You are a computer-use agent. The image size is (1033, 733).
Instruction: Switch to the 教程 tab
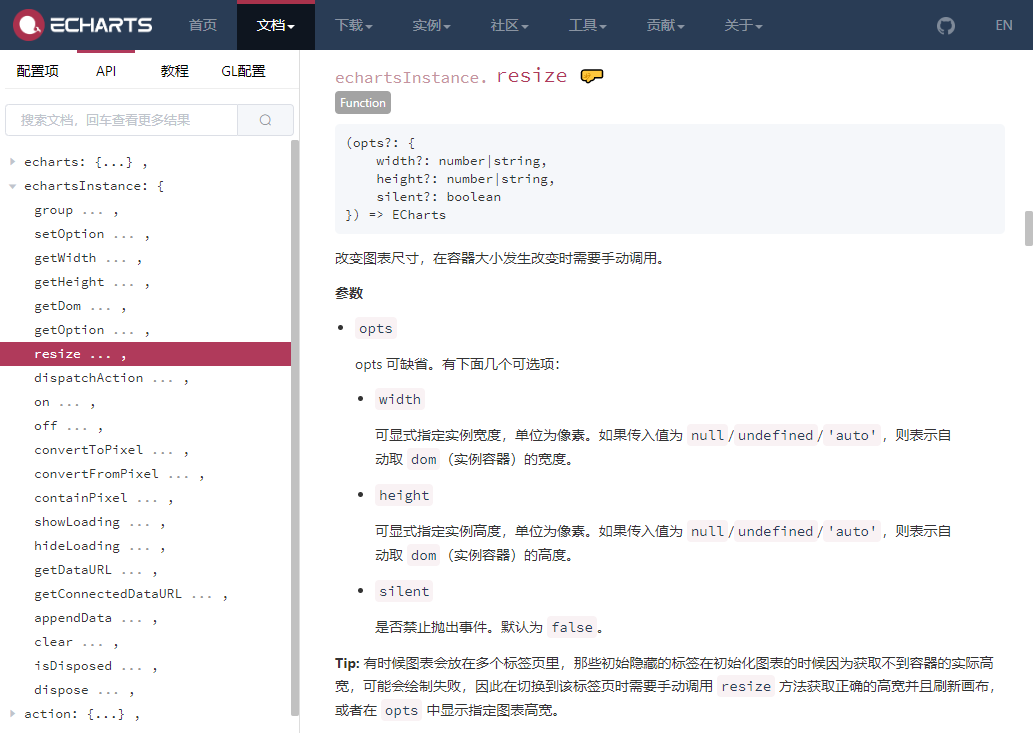174,71
